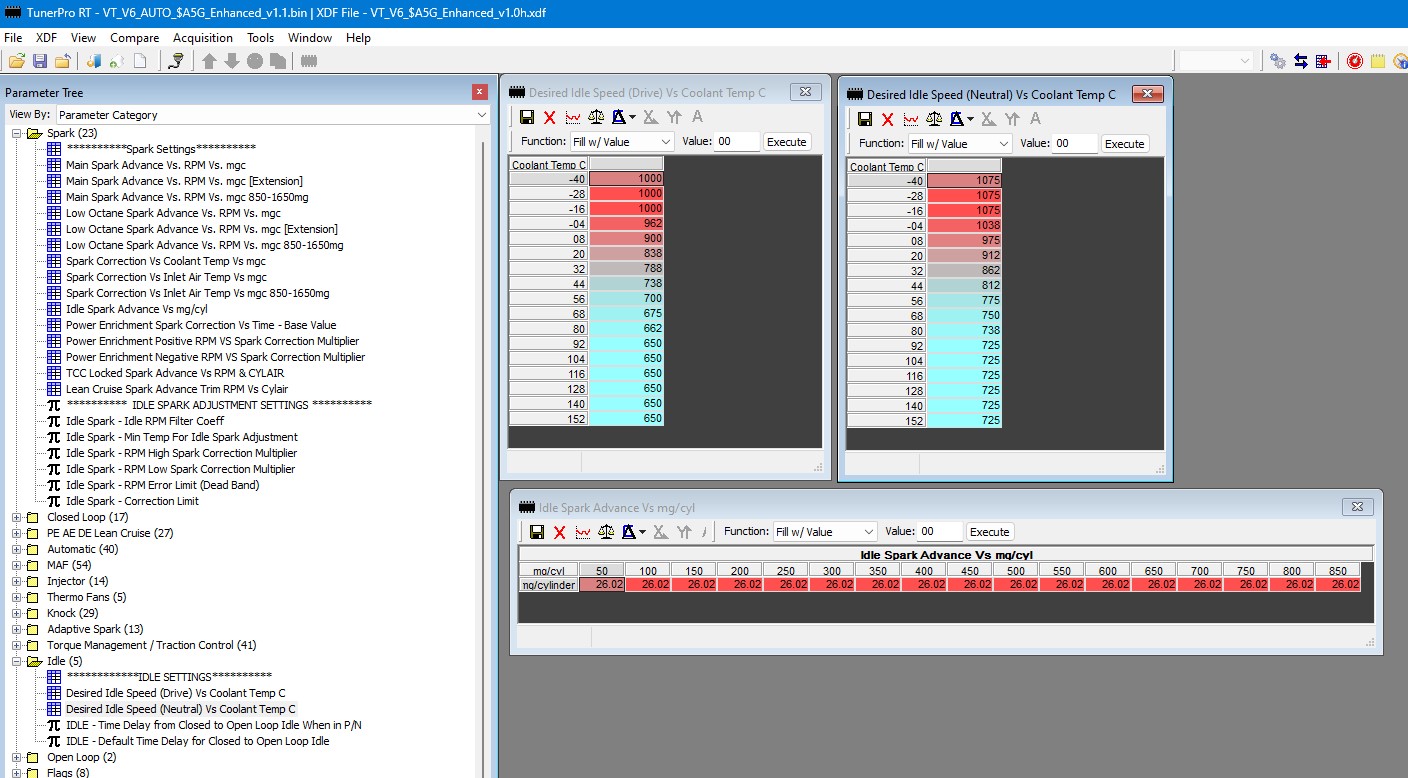Select Neutral idle cell value 1038
The image size is (1408, 778).
(964, 225)
